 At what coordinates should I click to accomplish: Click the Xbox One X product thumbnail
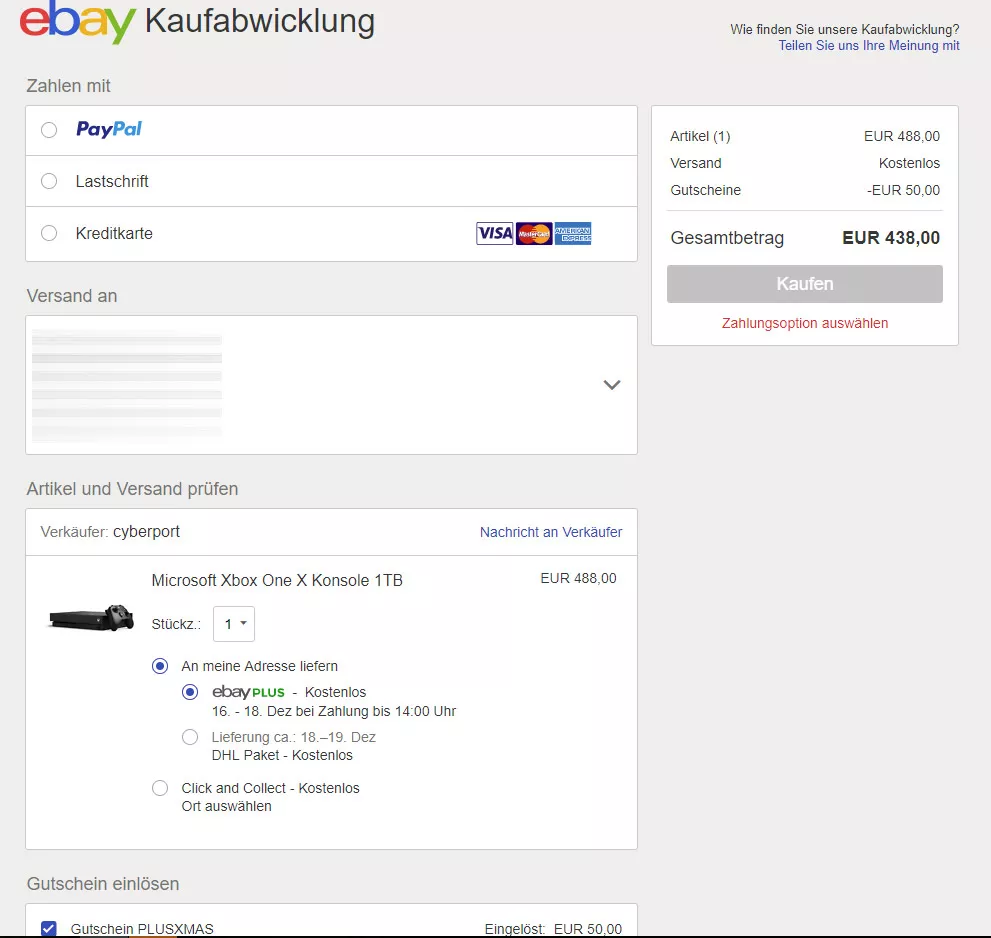(90, 618)
